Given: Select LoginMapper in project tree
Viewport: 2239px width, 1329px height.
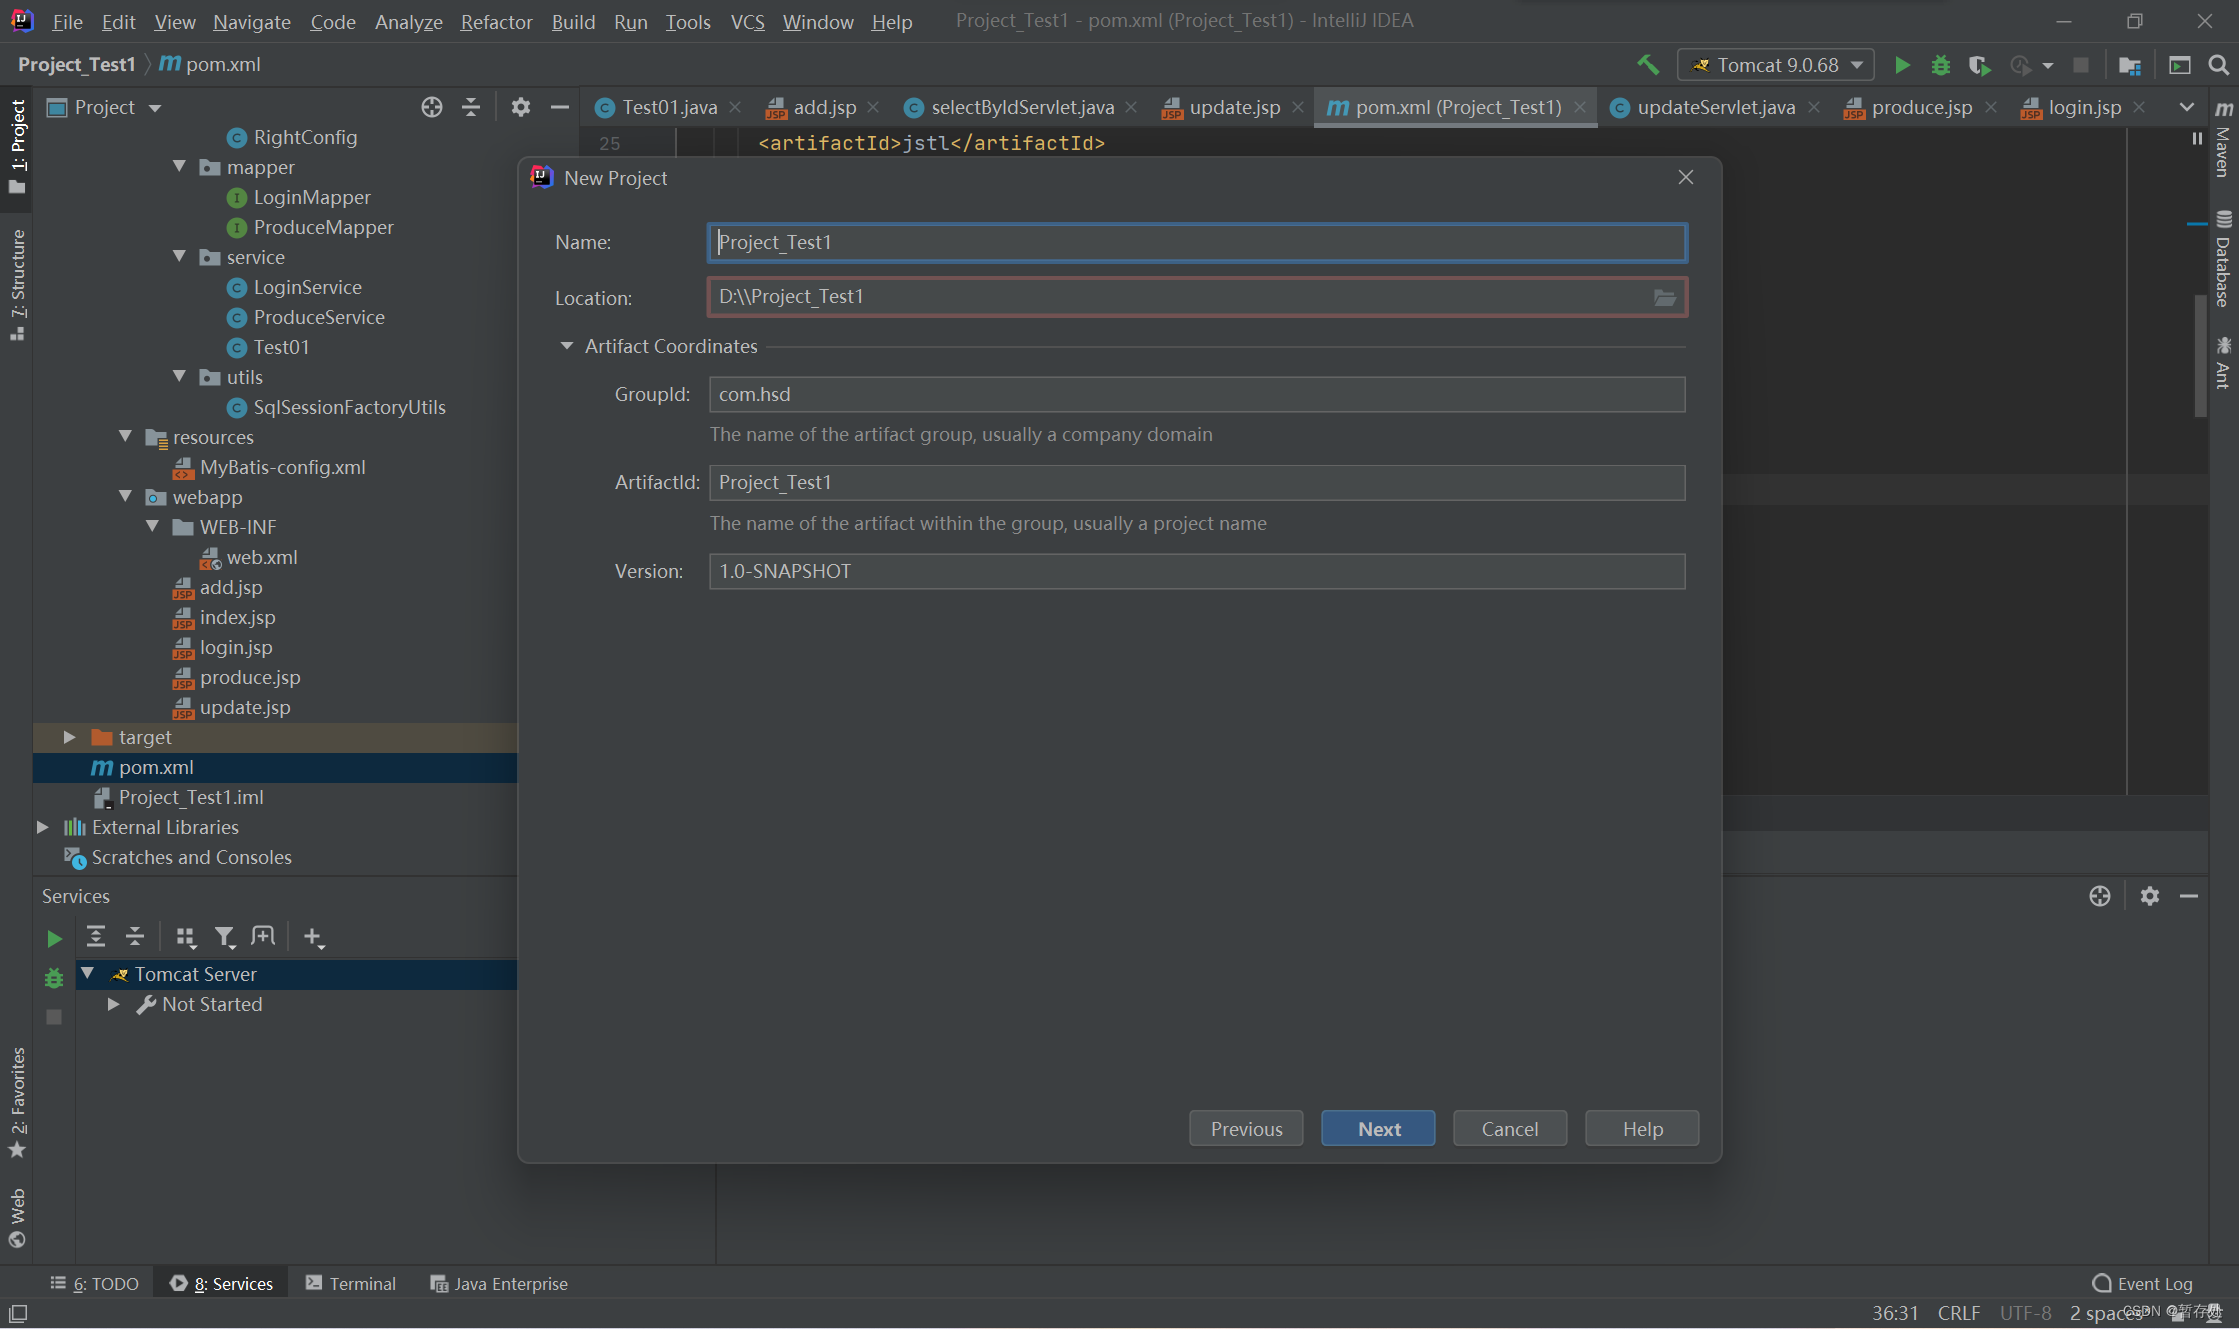Looking at the screenshot, I should (311, 197).
